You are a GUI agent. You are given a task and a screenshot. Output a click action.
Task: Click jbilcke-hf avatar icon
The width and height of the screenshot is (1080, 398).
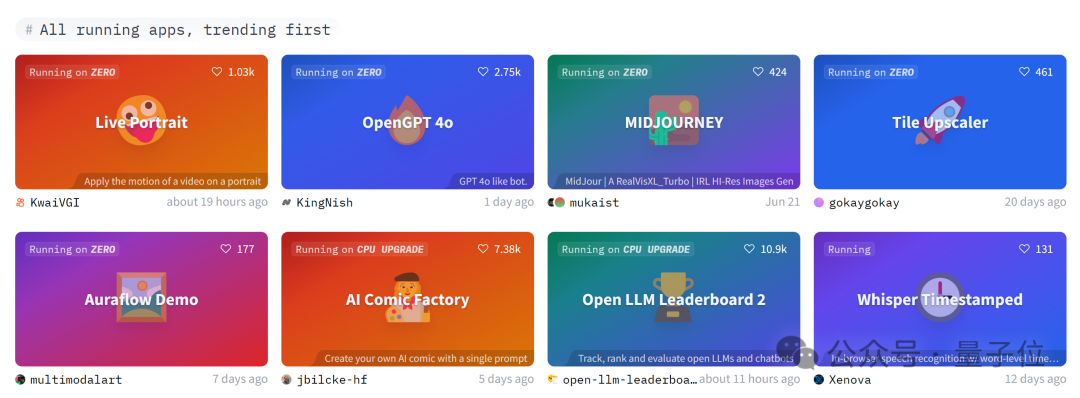coord(287,379)
